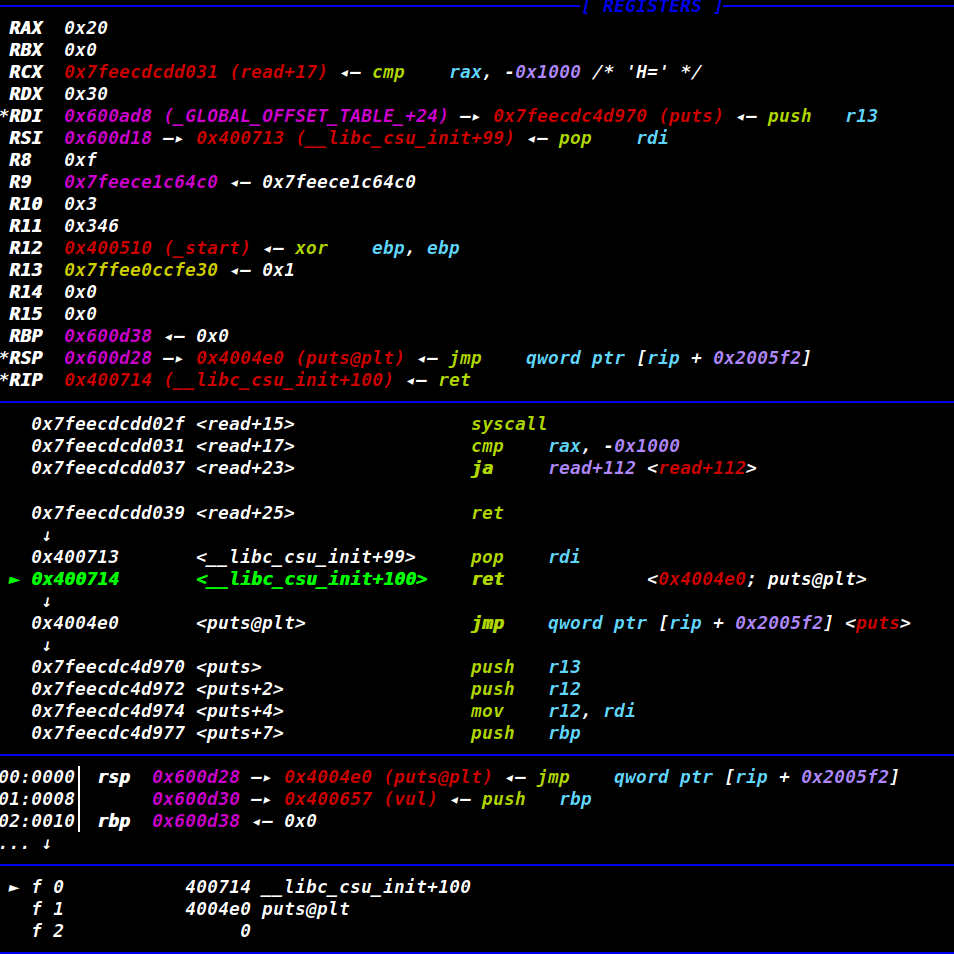The width and height of the screenshot is (954, 954).
Task: Click the changed-register asterisk before RIP
Action: click(4, 380)
